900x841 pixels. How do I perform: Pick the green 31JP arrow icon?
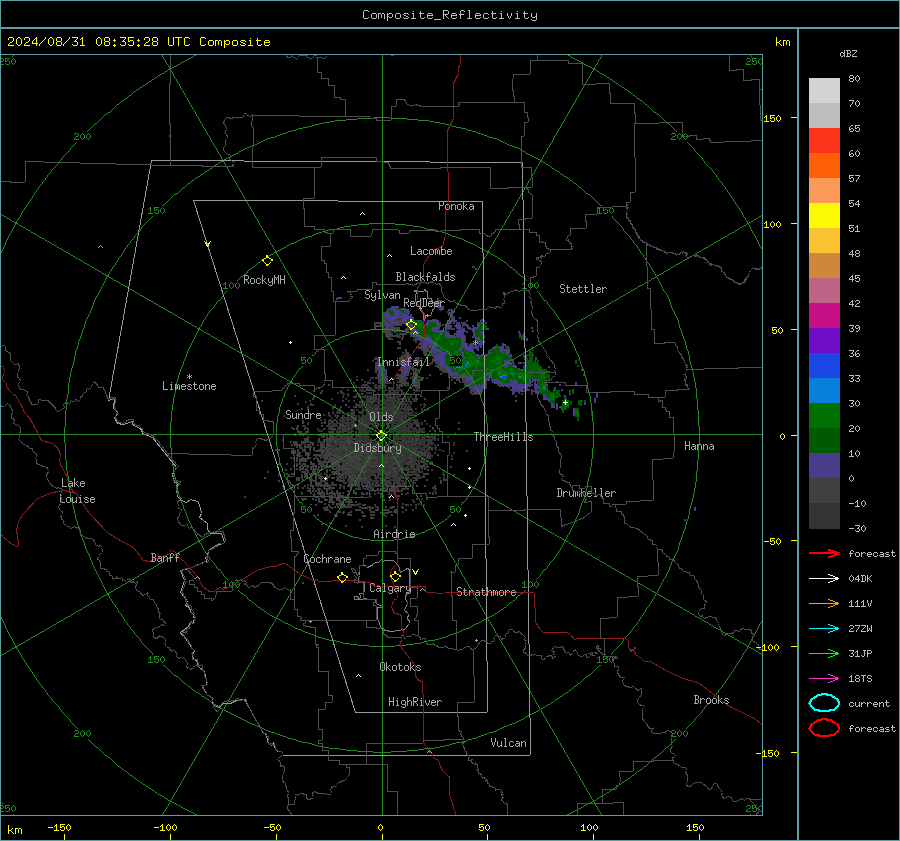point(824,653)
